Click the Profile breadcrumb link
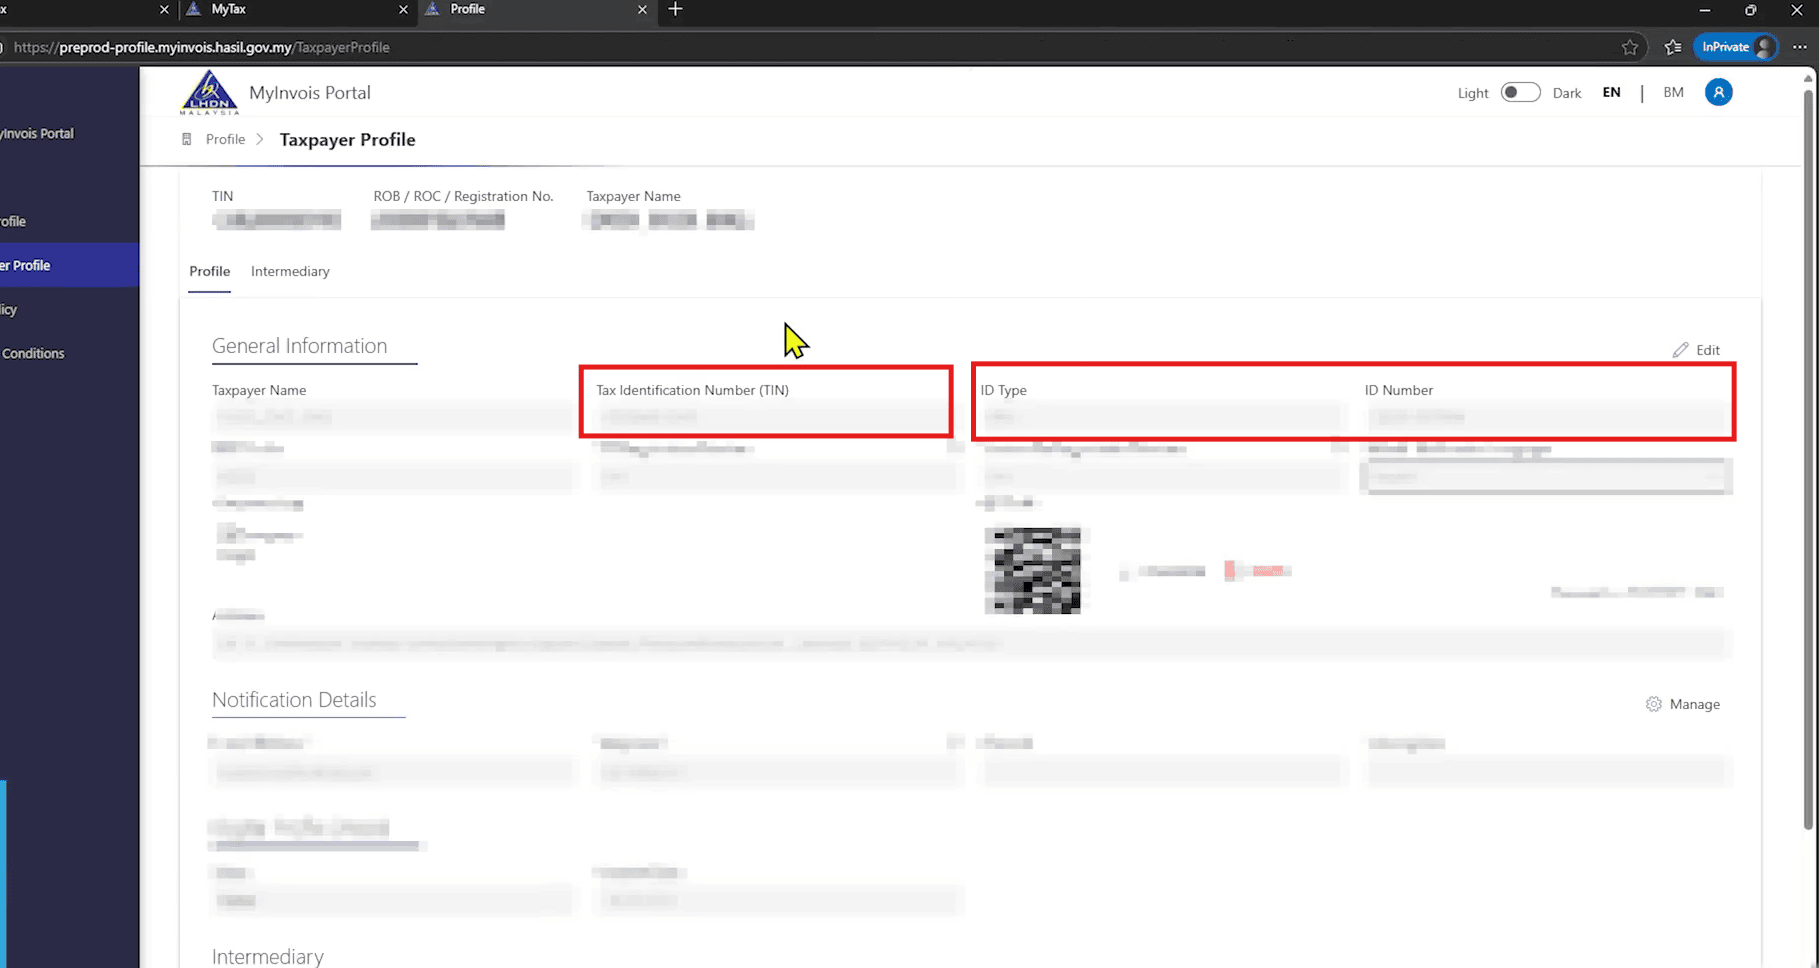The width and height of the screenshot is (1819, 968). coord(225,139)
